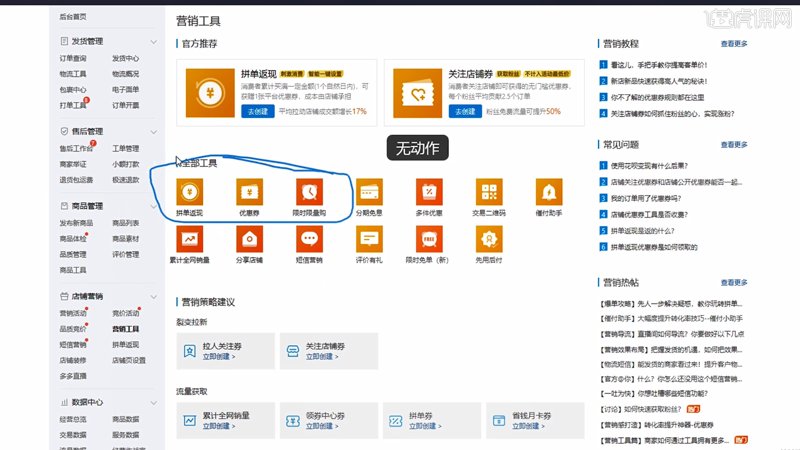Open the 催付助手 bell icon

pyautogui.click(x=549, y=192)
